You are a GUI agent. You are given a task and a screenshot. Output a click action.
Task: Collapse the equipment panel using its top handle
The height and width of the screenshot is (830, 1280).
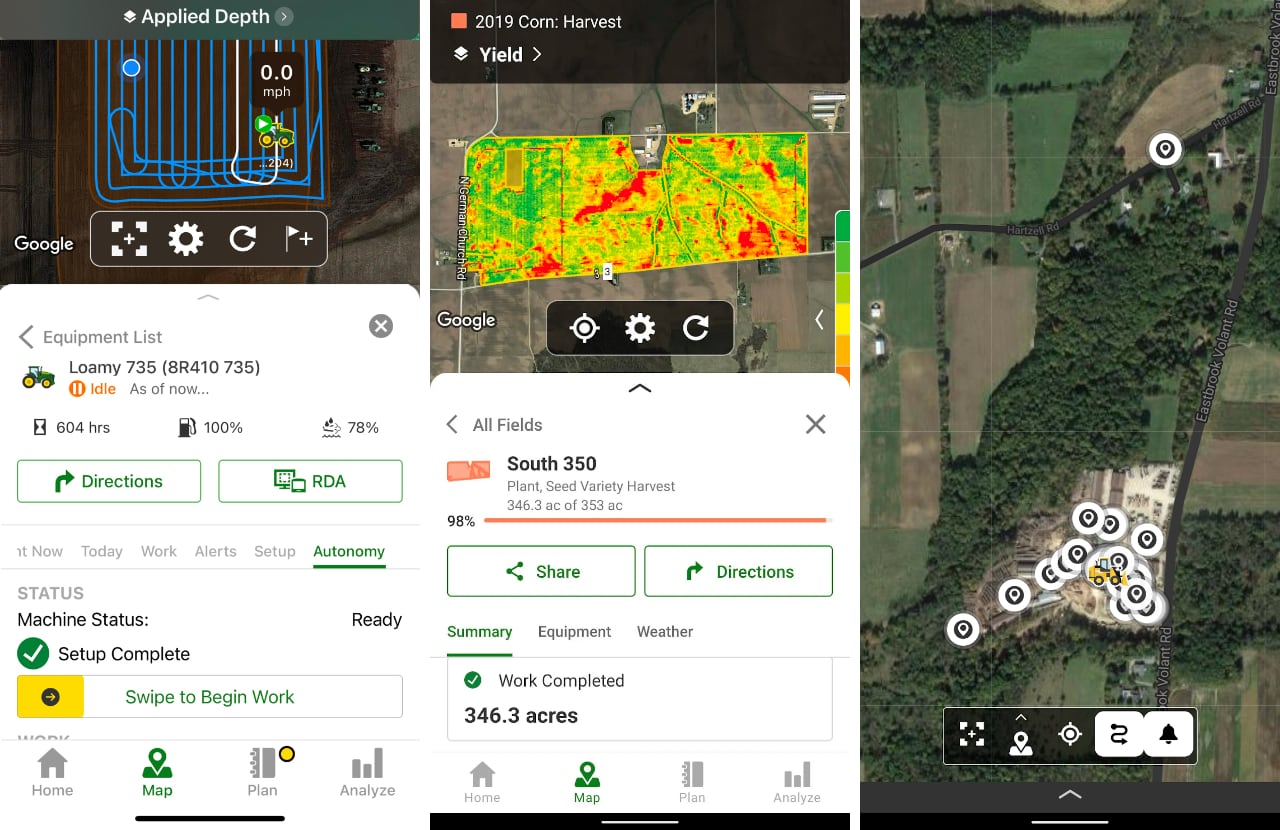(208, 297)
